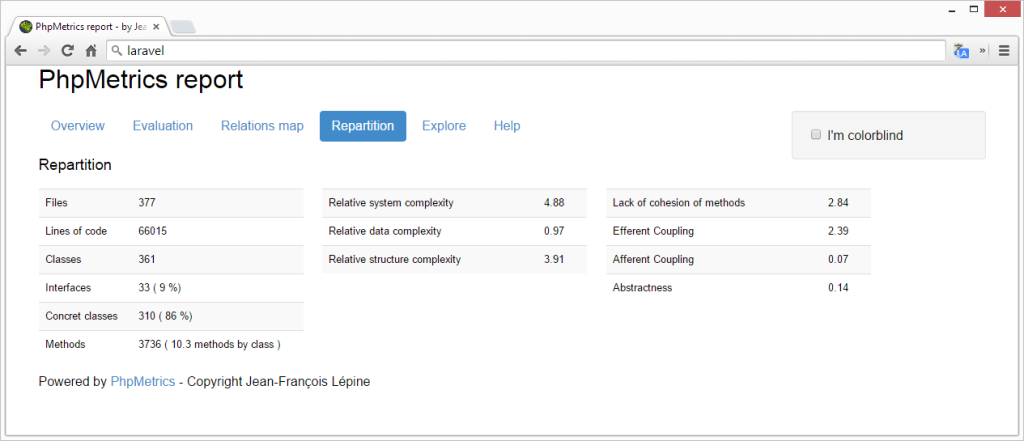Viewport: 1024px width, 441px height.
Task: Click the browser back arrow
Action: click(x=20, y=51)
